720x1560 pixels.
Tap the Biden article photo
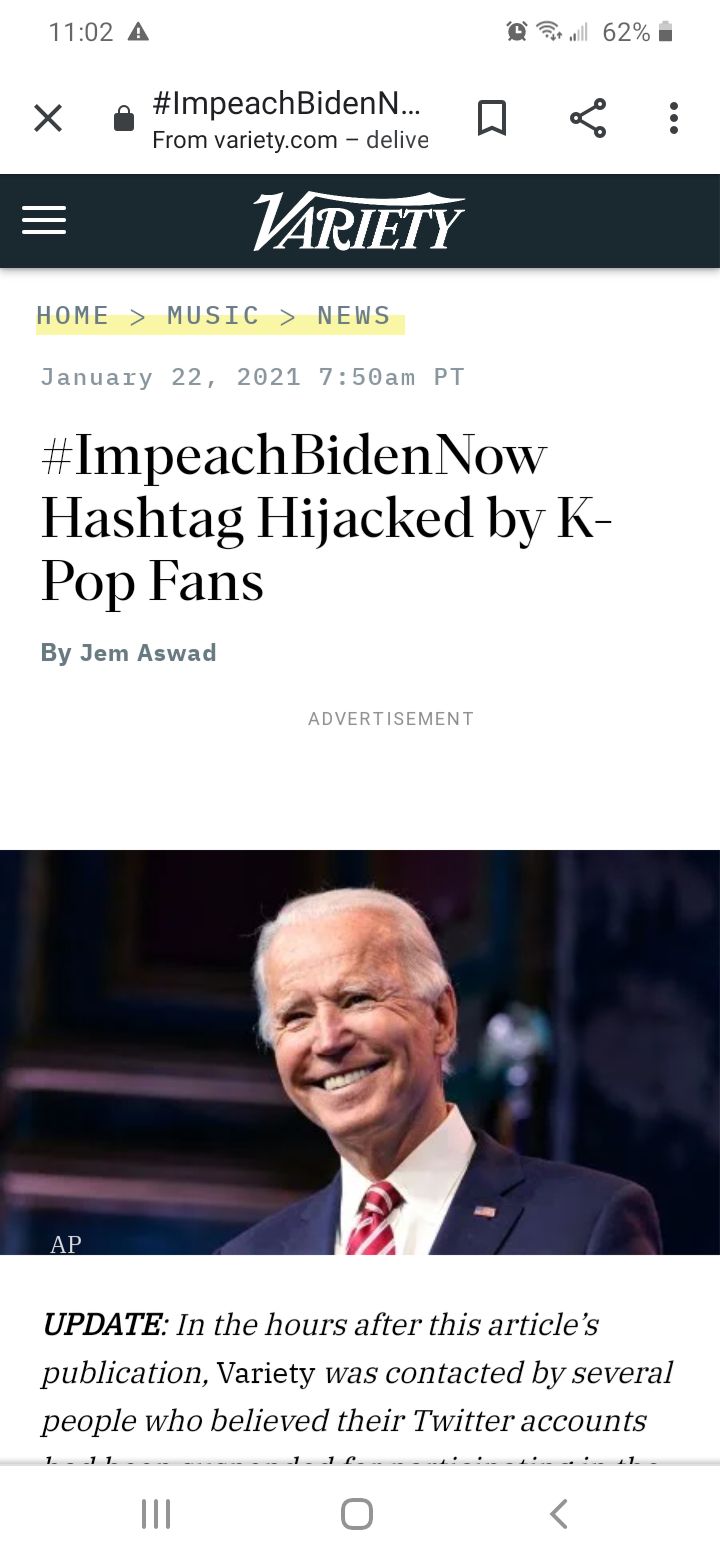[x=360, y=1052]
